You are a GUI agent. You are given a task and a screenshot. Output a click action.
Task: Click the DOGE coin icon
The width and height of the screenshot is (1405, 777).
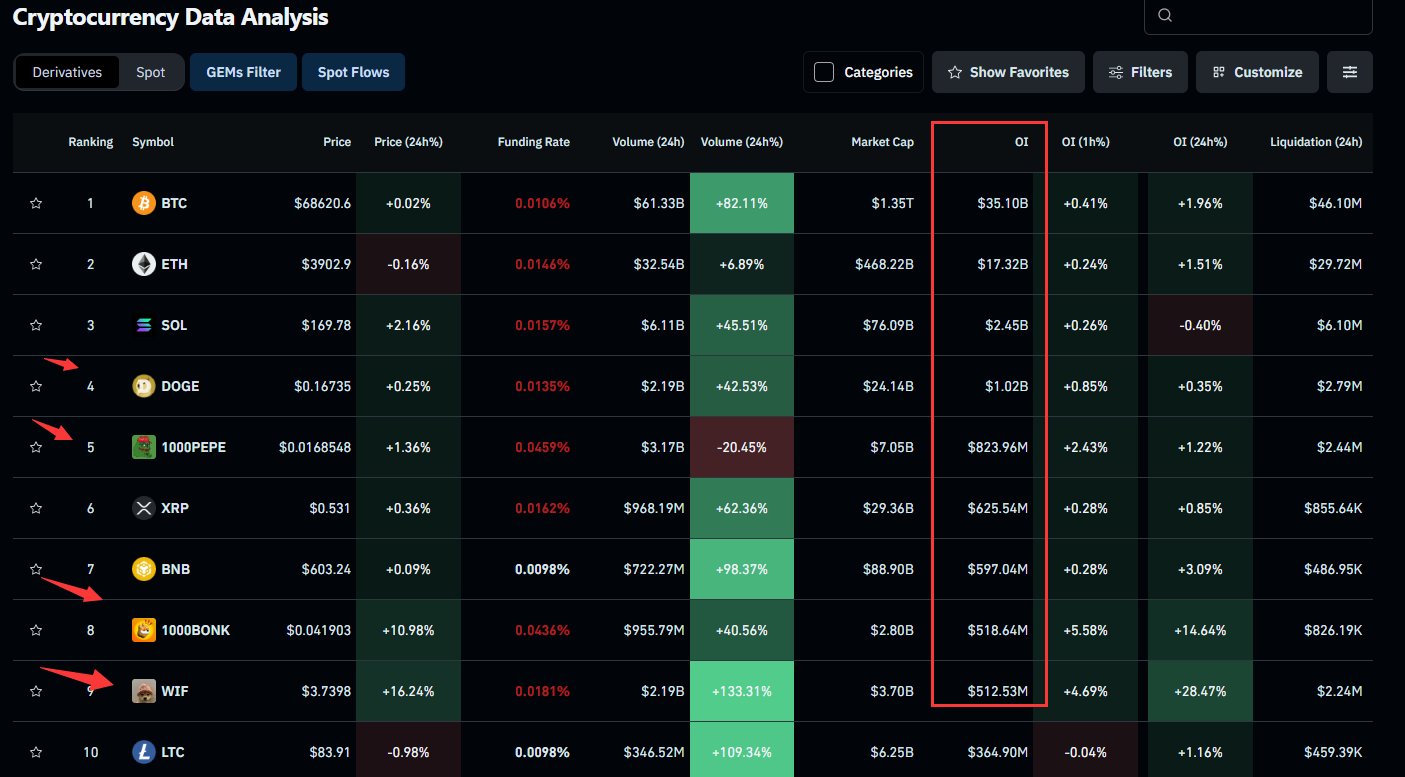pyautogui.click(x=143, y=385)
